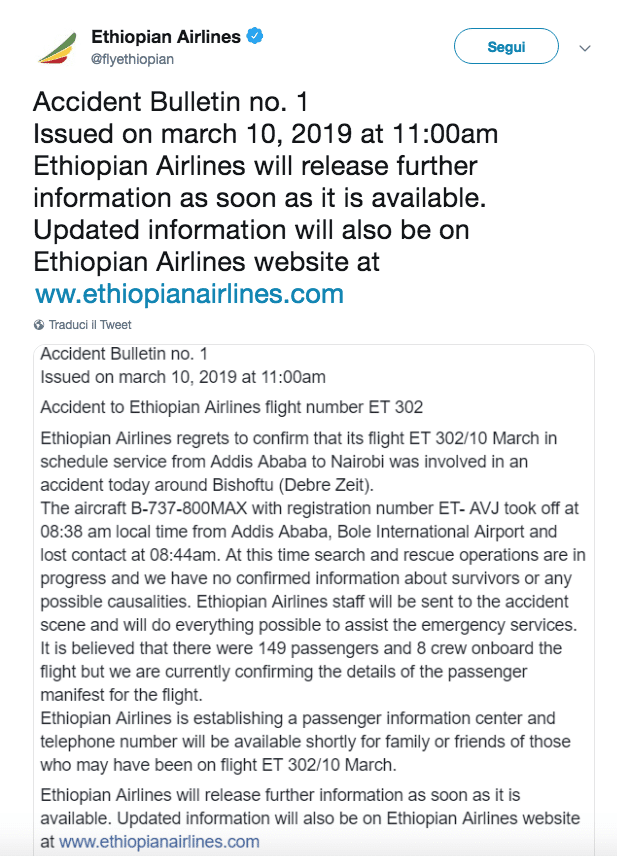The height and width of the screenshot is (856, 617).
Task: Click the final bulletin paragraph about further information
Action: pyautogui.click(x=300, y=817)
